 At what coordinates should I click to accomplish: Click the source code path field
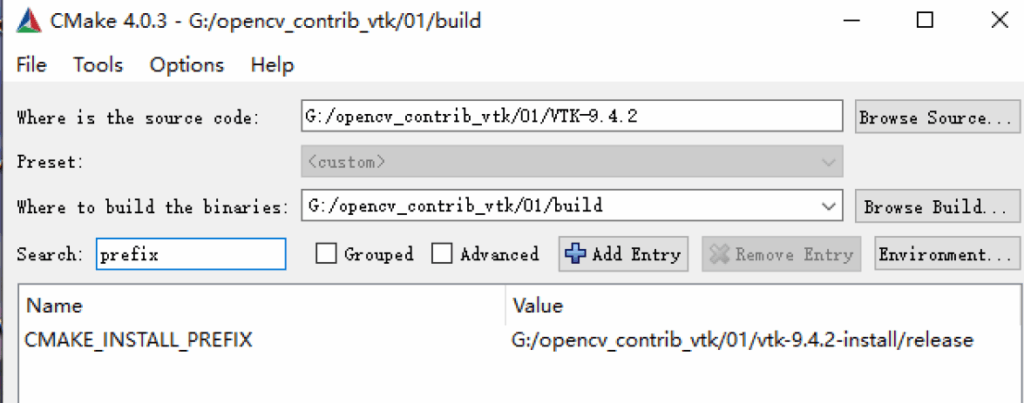[572, 116]
